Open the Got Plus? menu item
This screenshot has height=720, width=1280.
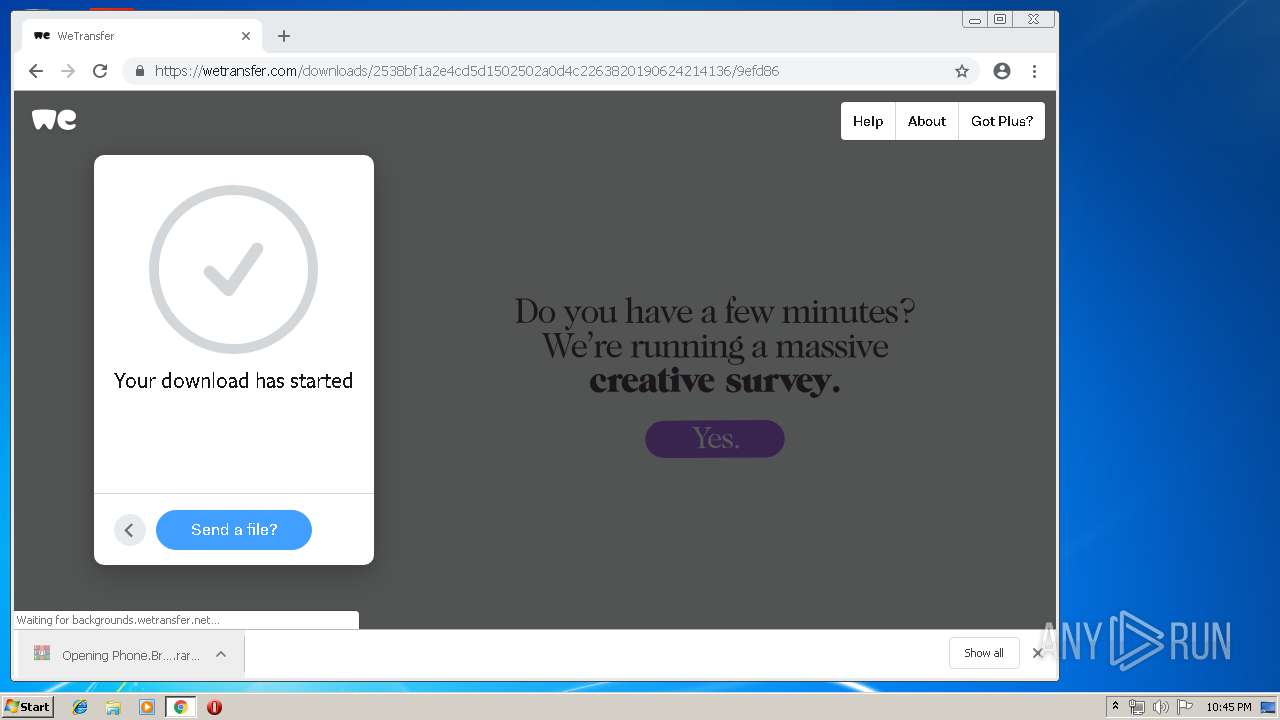(1002, 121)
